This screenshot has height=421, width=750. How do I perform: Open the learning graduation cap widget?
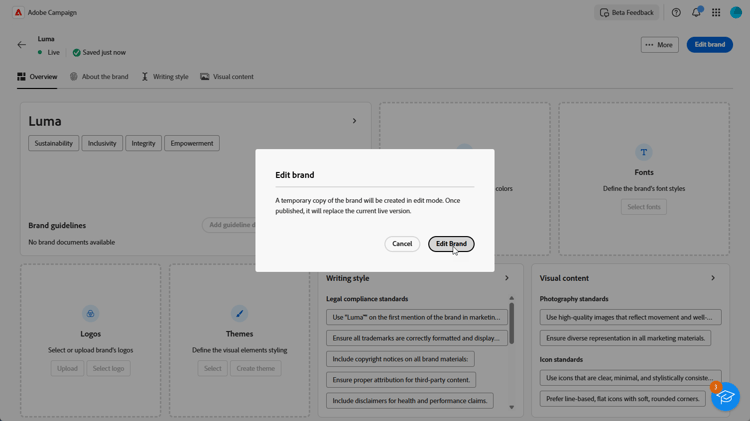[x=725, y=396]
